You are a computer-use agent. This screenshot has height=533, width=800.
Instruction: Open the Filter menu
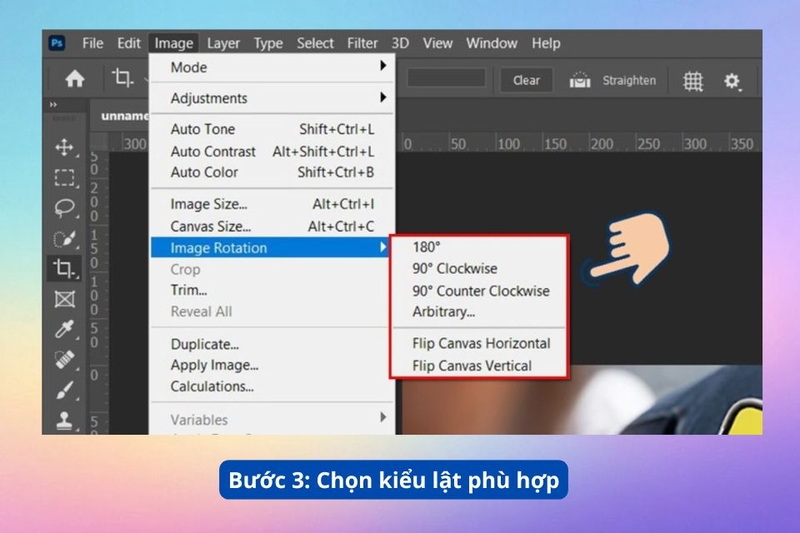[x=362, y=43]
